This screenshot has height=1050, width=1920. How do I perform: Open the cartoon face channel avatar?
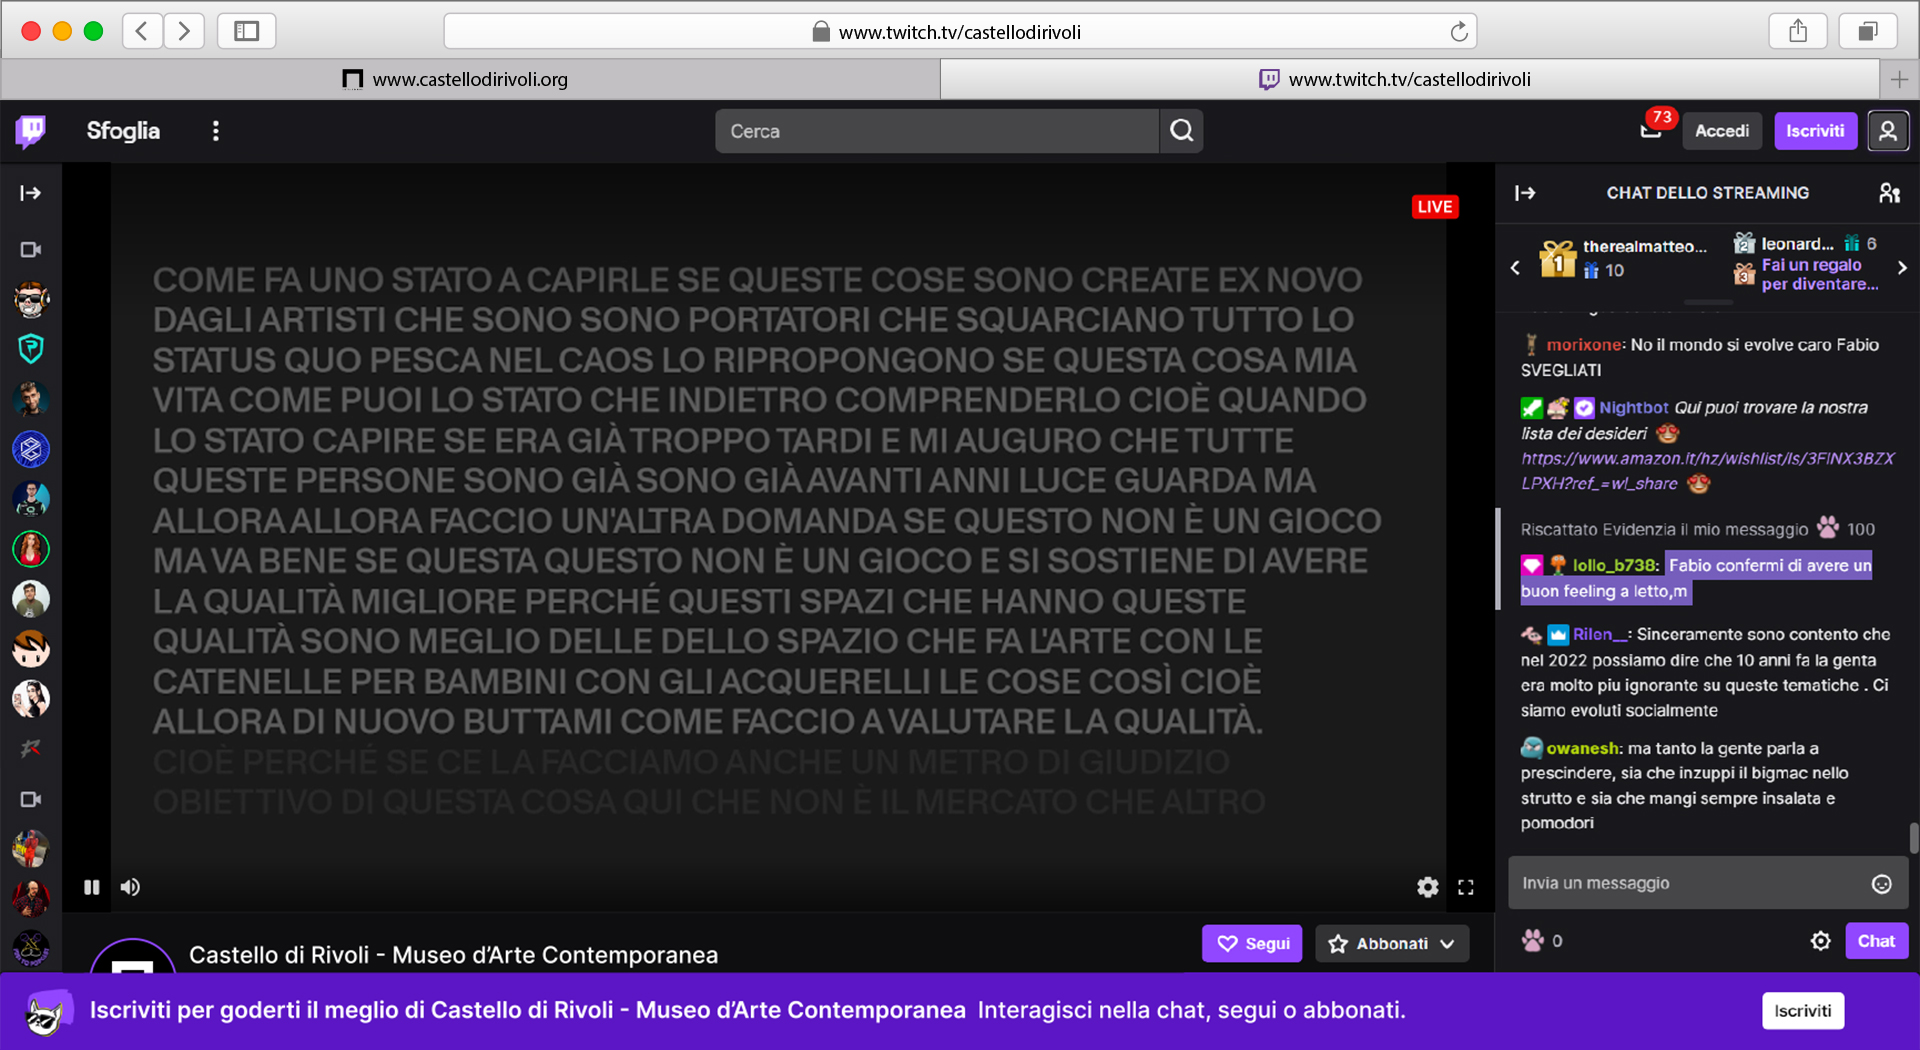pos(31,649)
